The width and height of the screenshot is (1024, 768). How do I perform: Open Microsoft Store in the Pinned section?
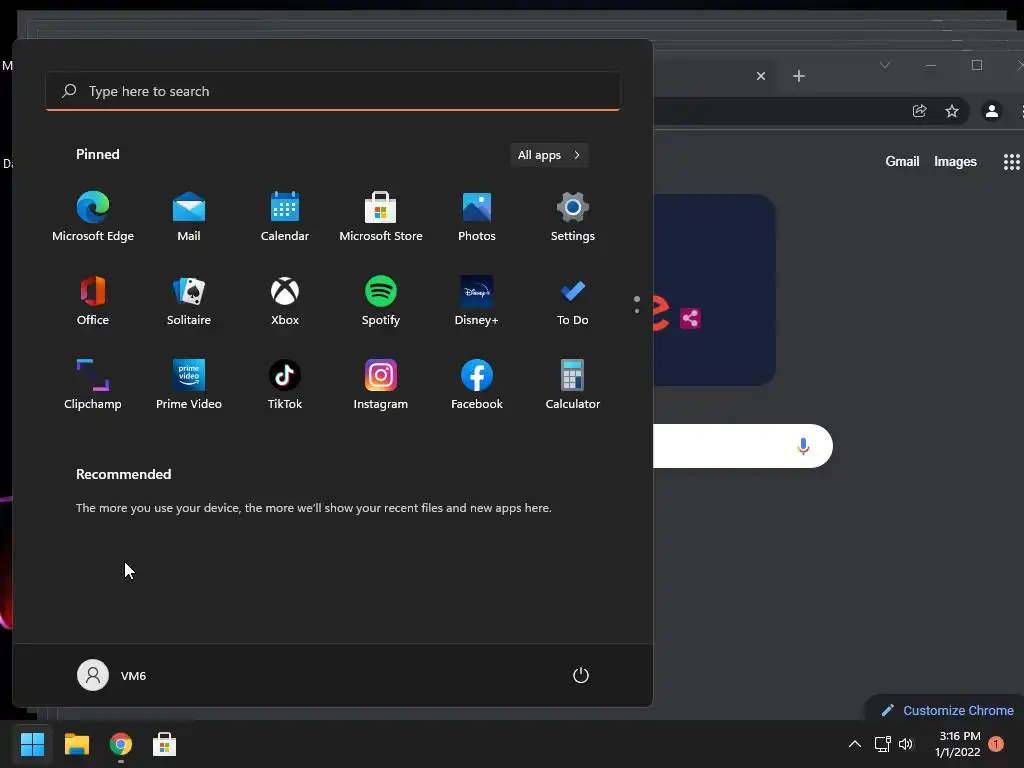pyautogui.click(x=381, y=217)
